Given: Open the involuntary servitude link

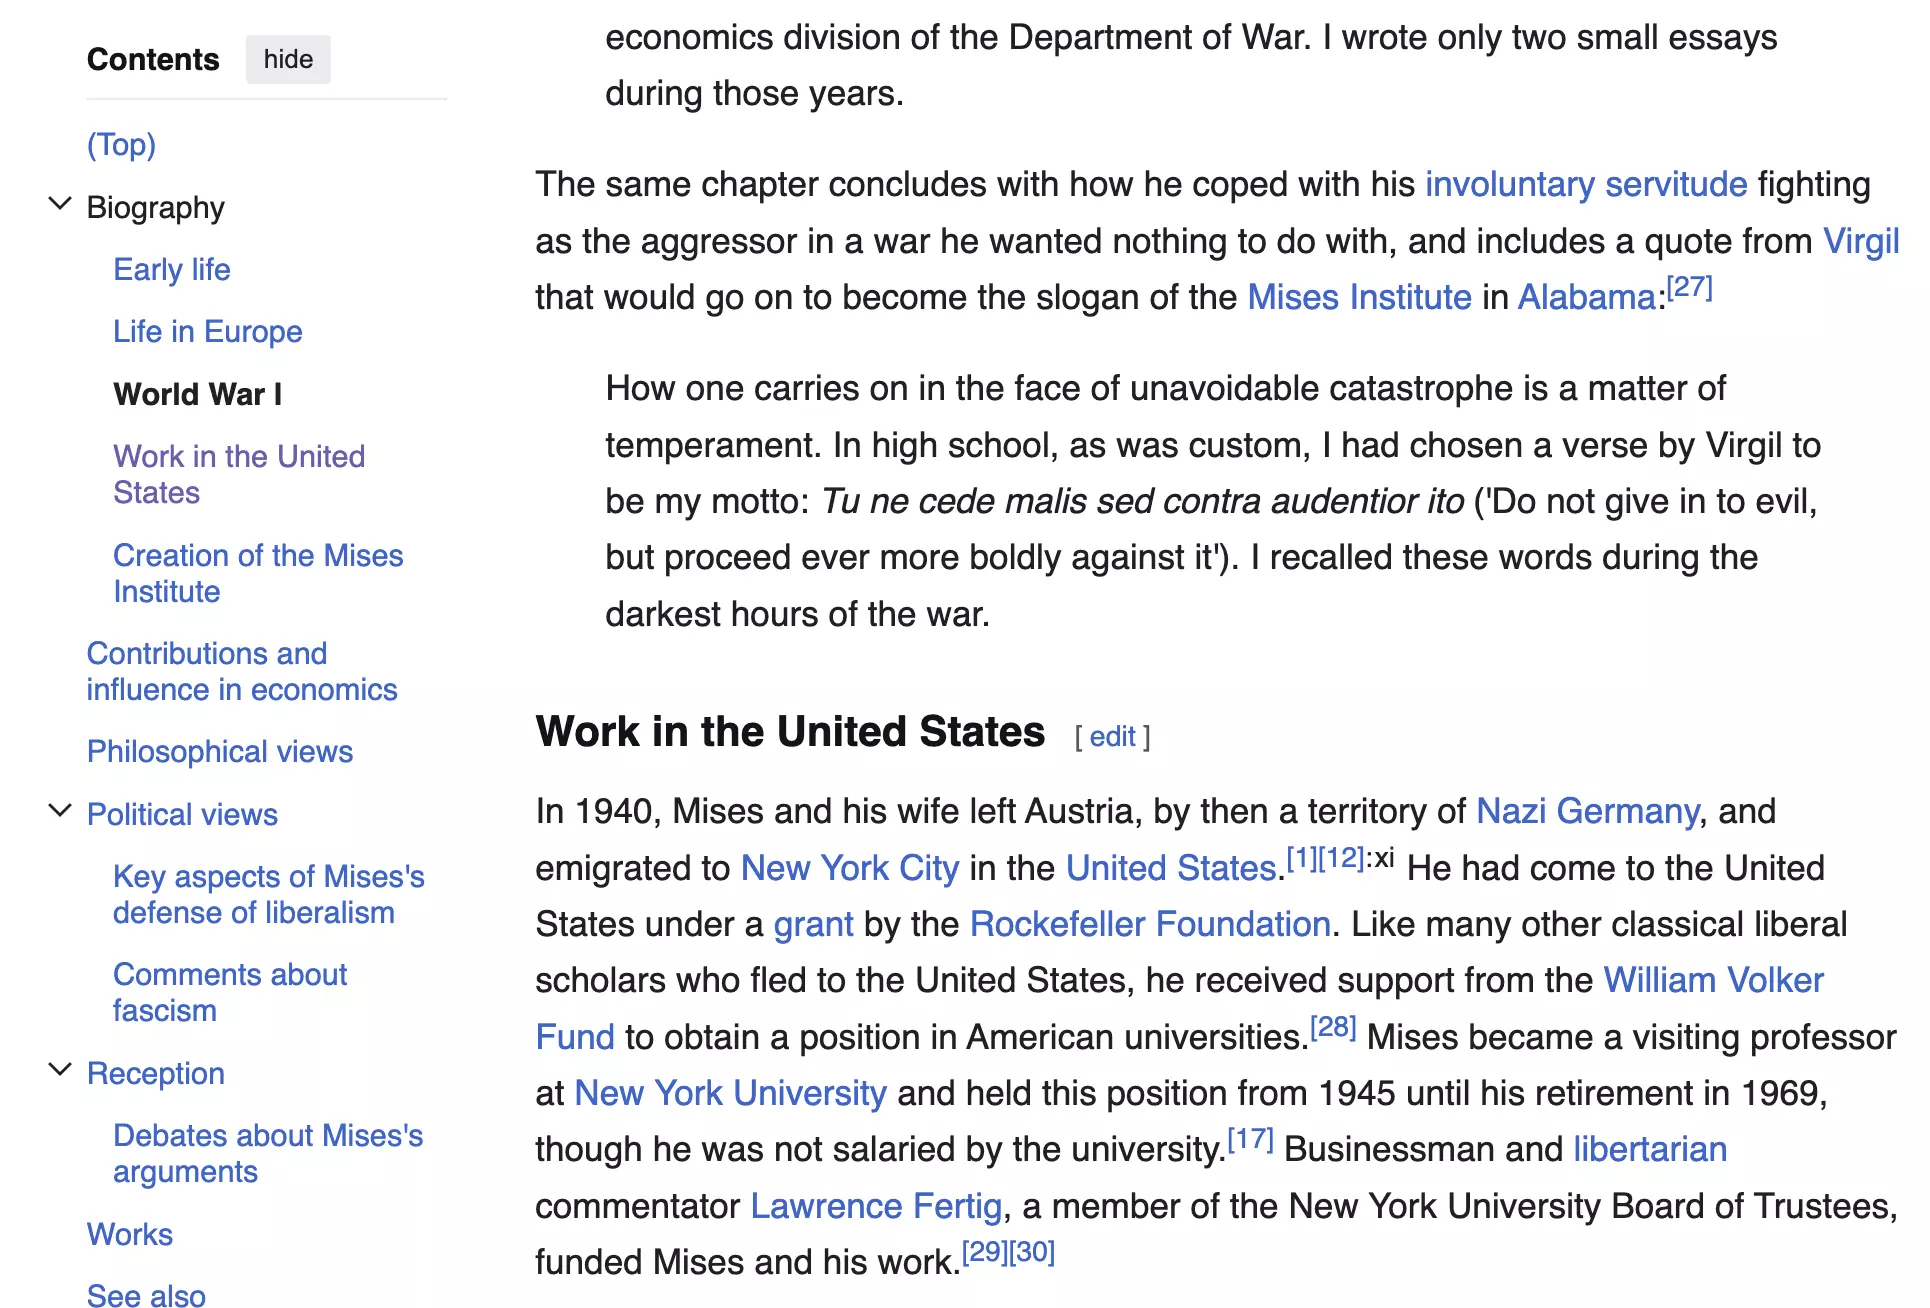Looking at the screenshot, I should click(1586, 185).
